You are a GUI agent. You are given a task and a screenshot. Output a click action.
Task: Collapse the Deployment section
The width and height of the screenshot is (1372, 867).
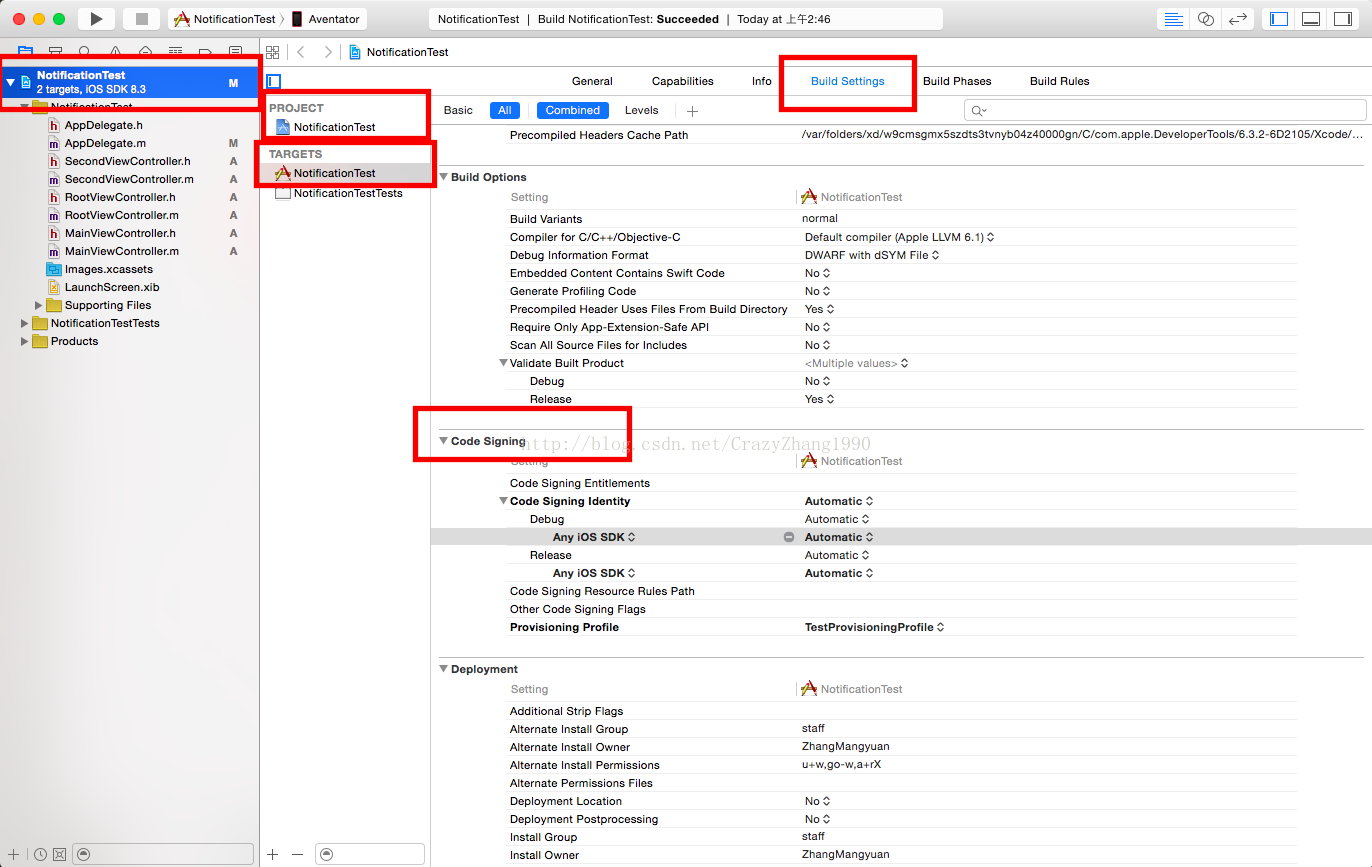tap(444, 669)
